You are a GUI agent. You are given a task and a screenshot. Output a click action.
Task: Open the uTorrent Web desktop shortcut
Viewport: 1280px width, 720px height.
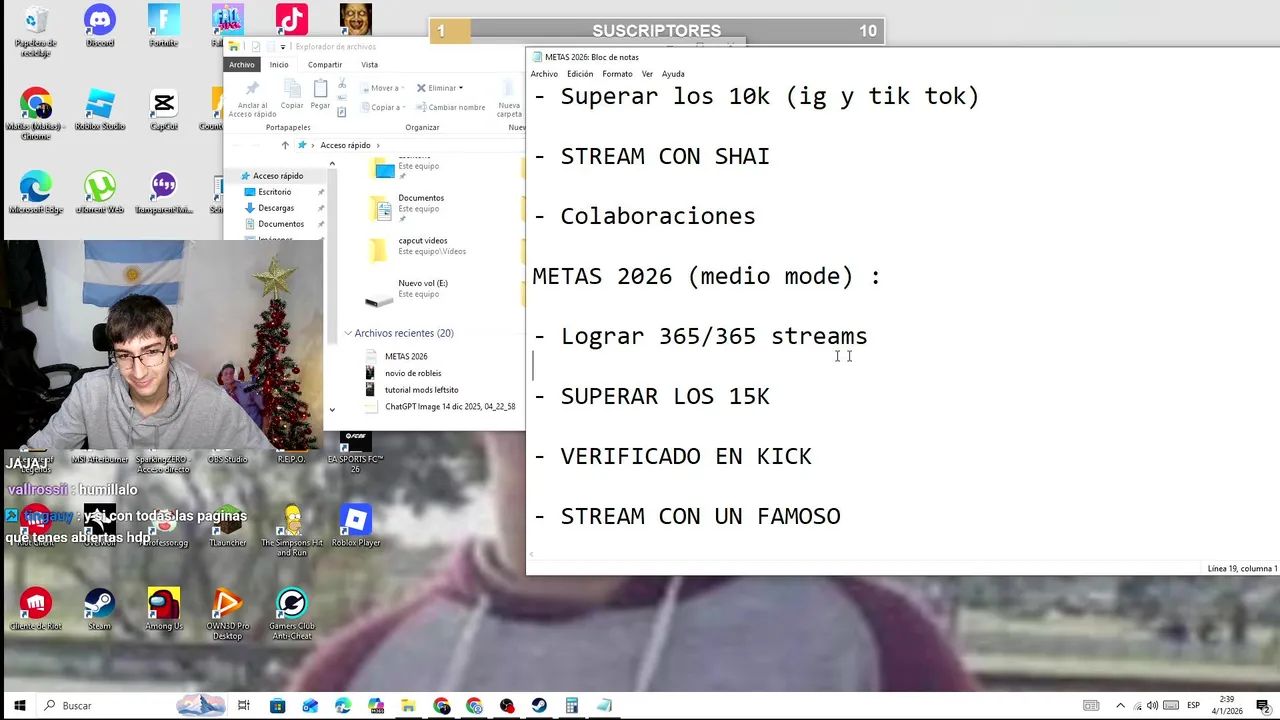(x=100, y=193)
